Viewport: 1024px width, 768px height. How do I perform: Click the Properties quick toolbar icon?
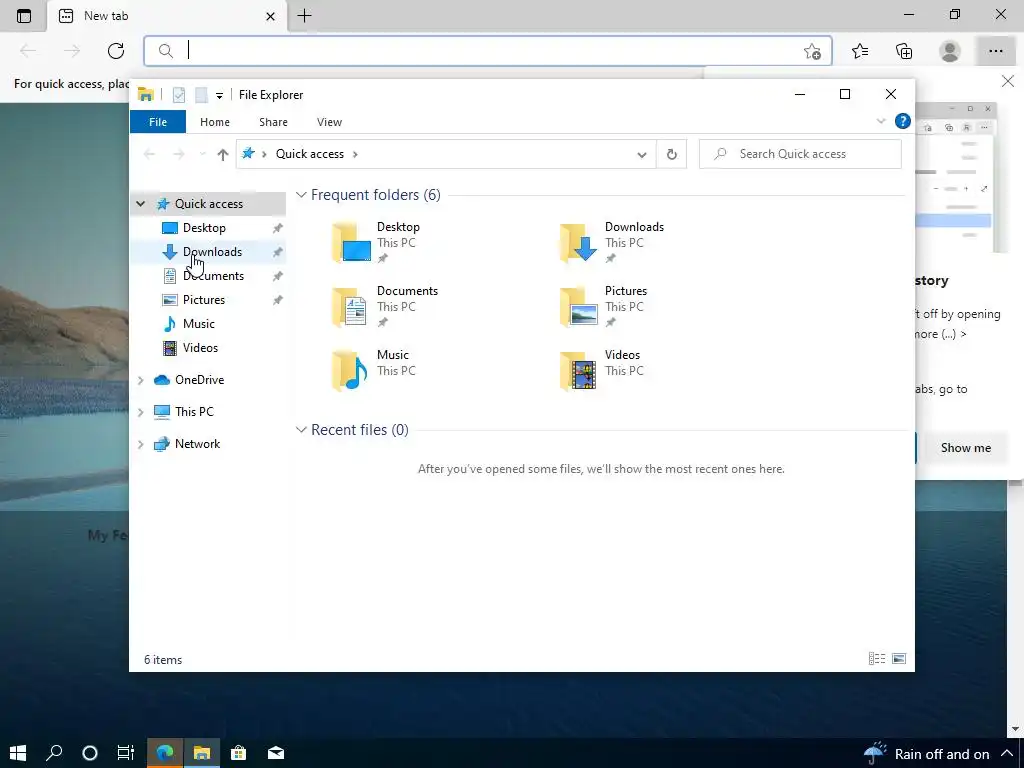[x=179, y=95]
